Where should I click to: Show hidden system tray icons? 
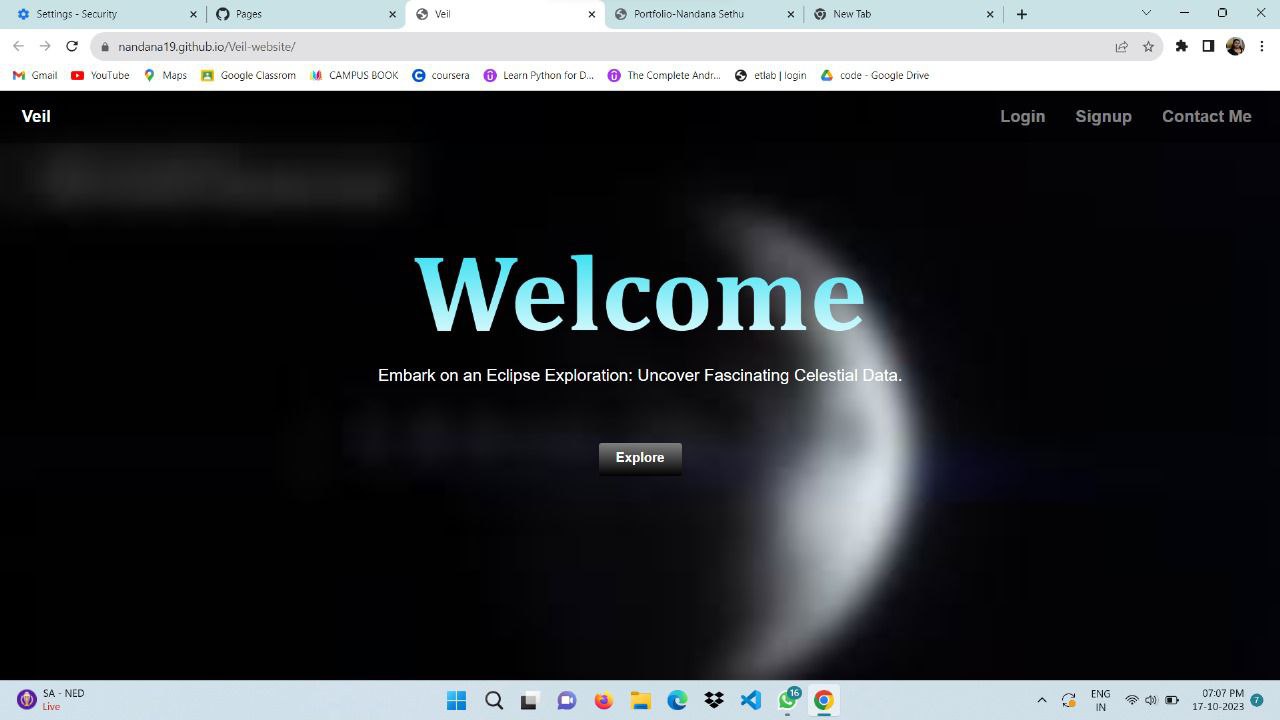tap(1041, 700)
